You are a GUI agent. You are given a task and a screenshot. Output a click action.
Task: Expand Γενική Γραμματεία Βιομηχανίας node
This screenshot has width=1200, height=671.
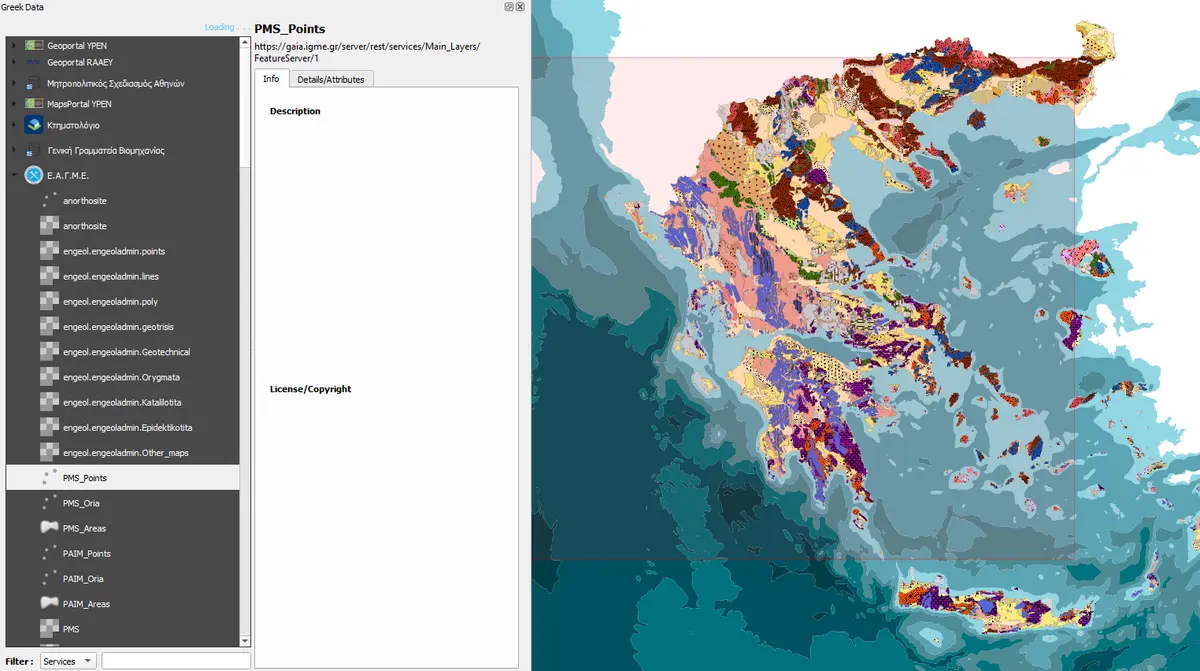14,150
